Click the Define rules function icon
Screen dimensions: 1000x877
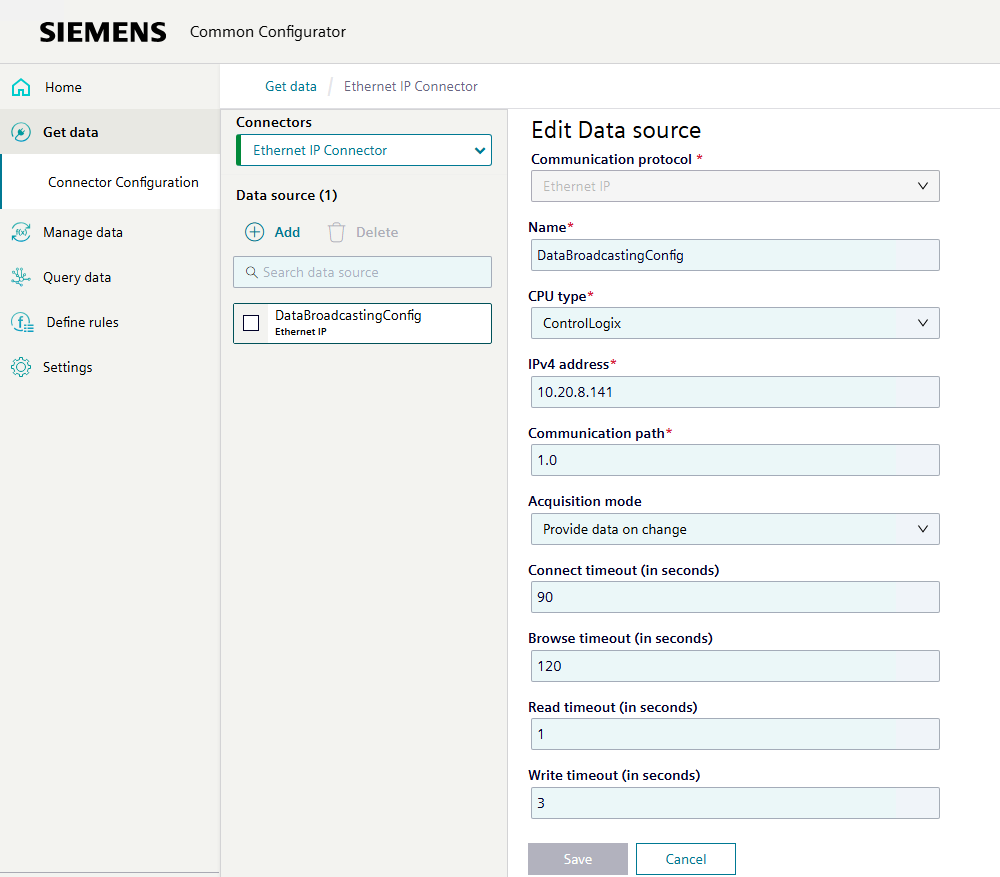21,322
